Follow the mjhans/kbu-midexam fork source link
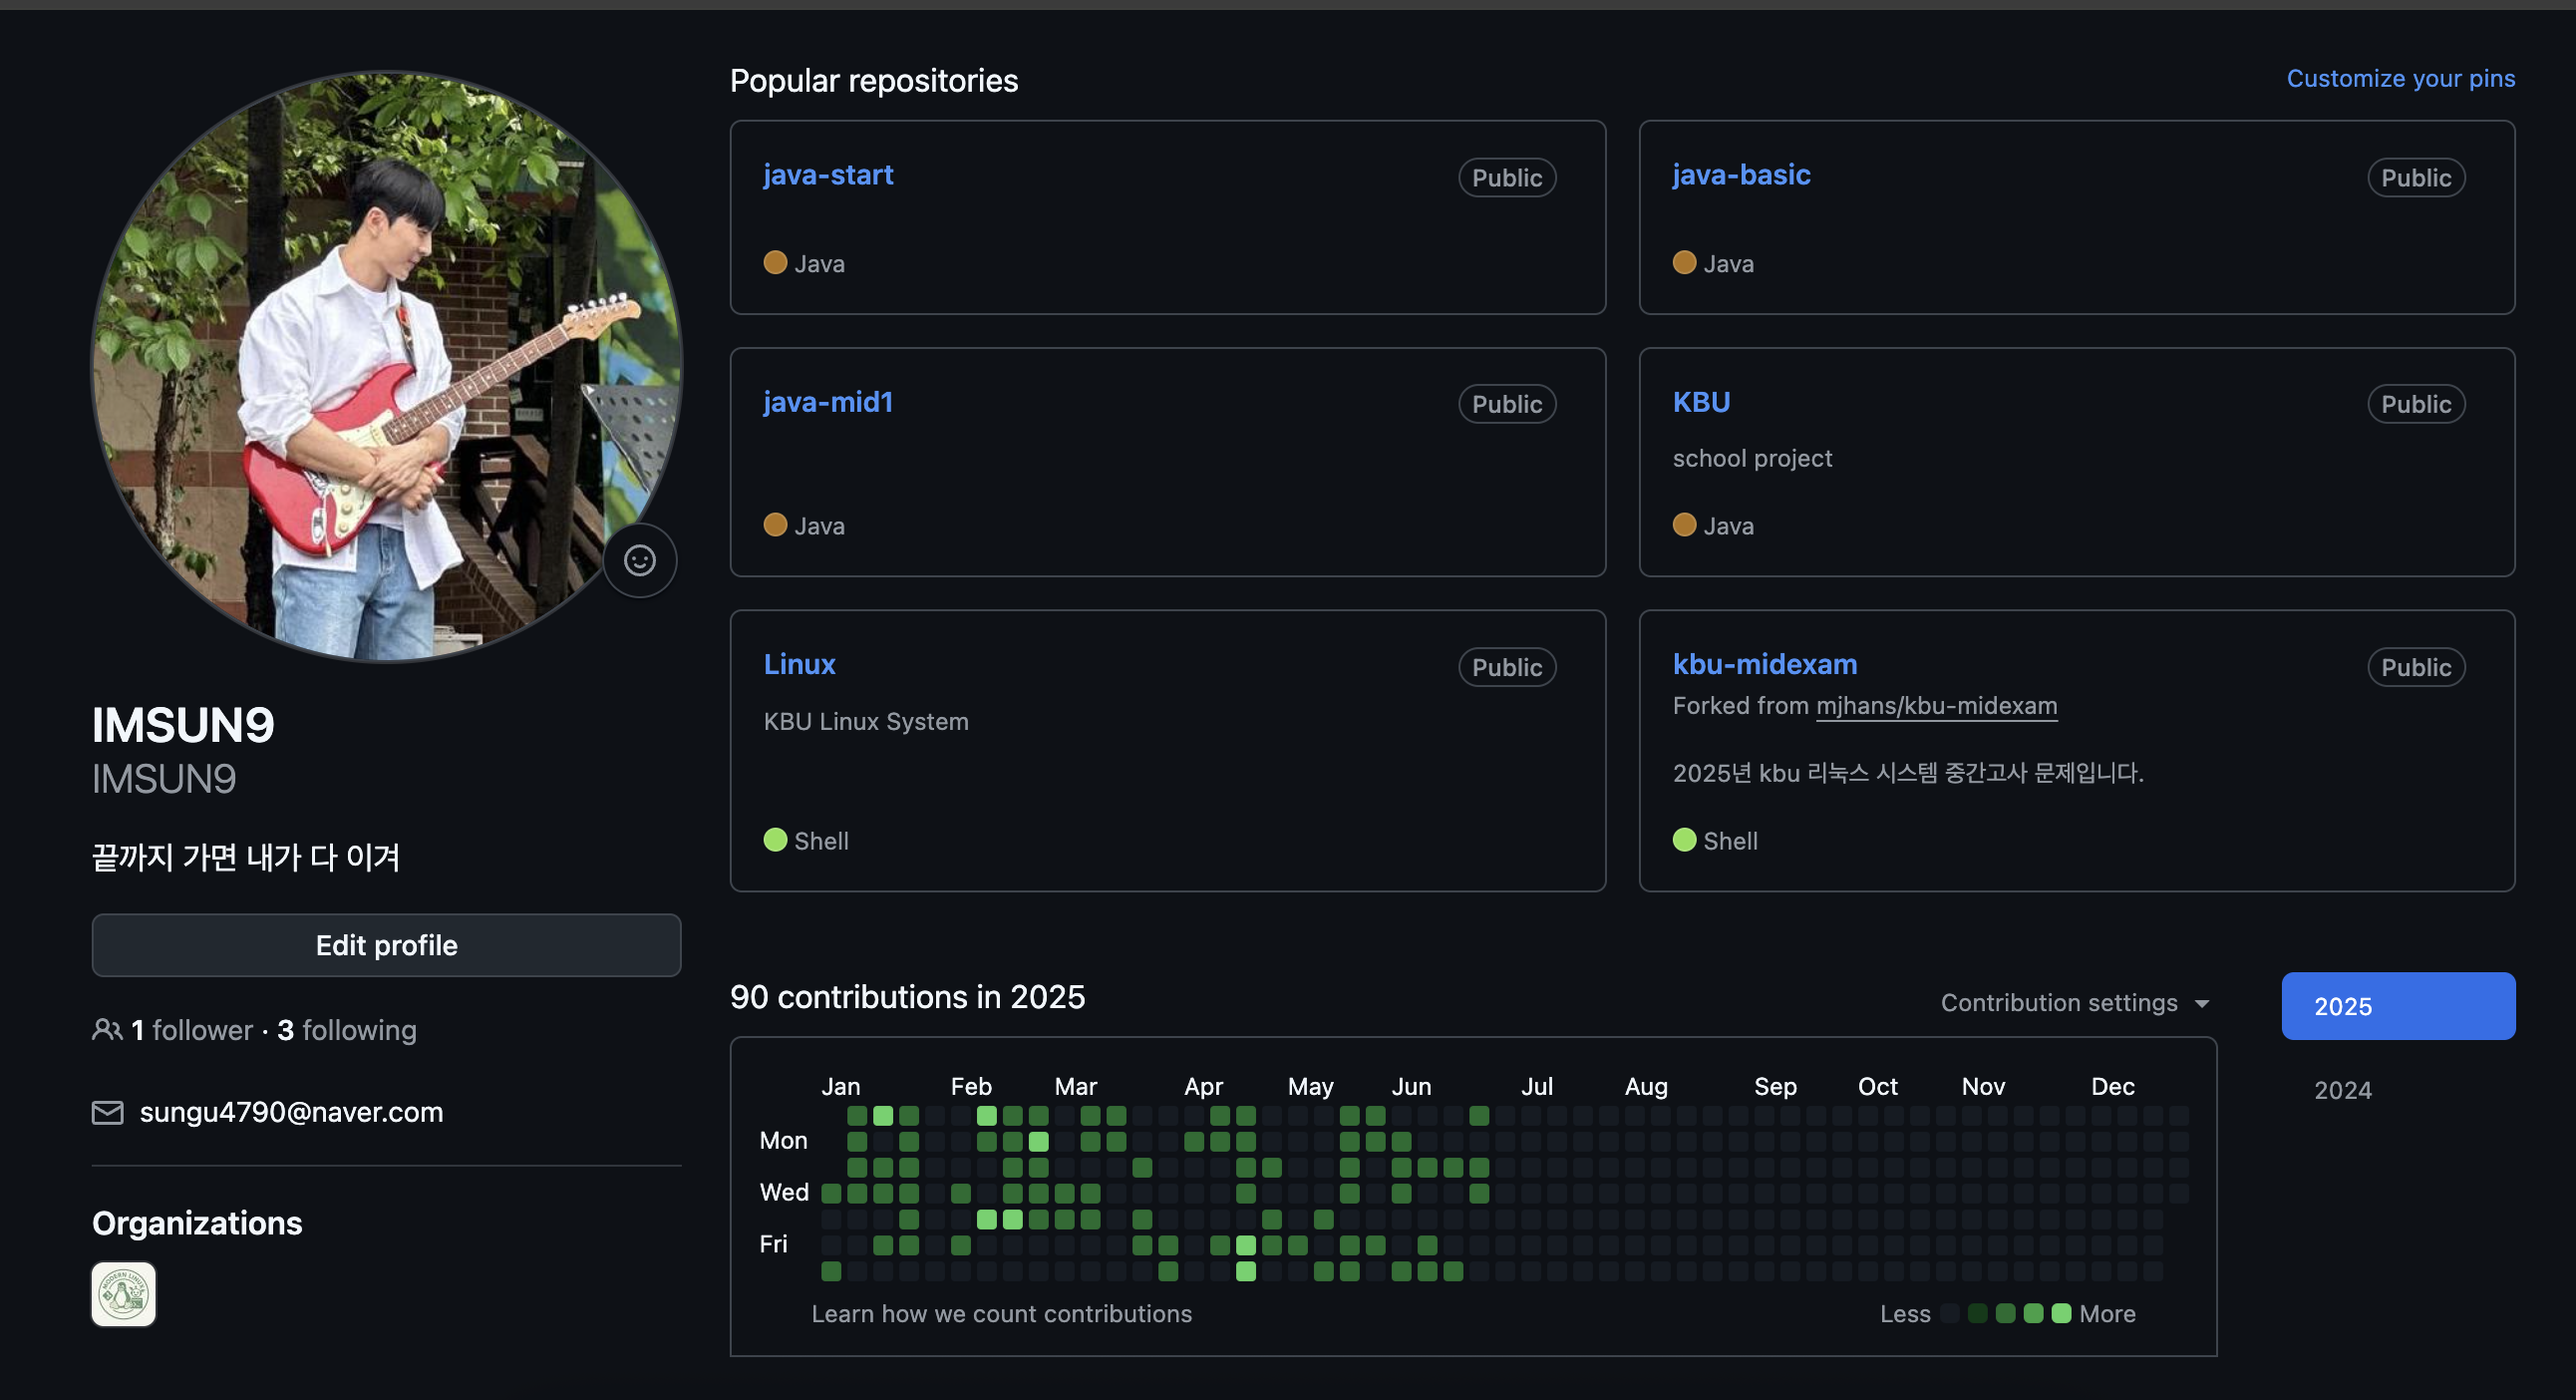 1936,706
